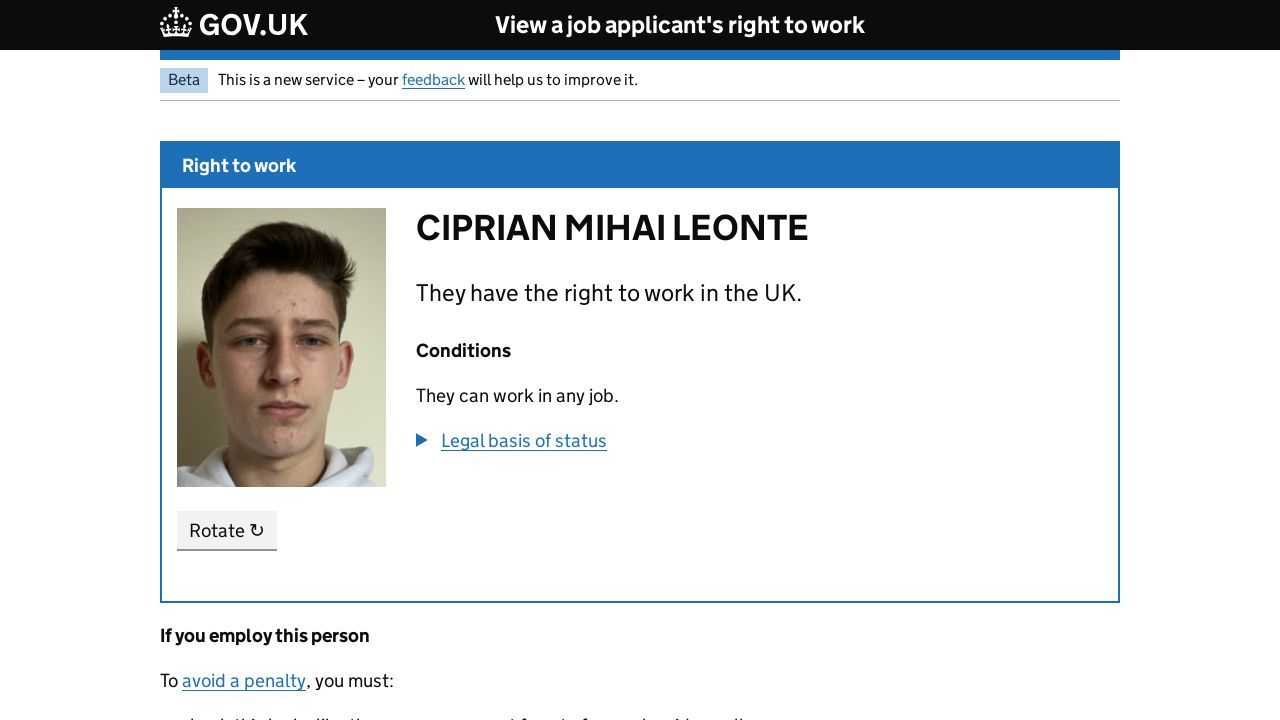Click the applicant's photo thumbnail
This screenshot has height=720, width=1280.
(281, 347)
